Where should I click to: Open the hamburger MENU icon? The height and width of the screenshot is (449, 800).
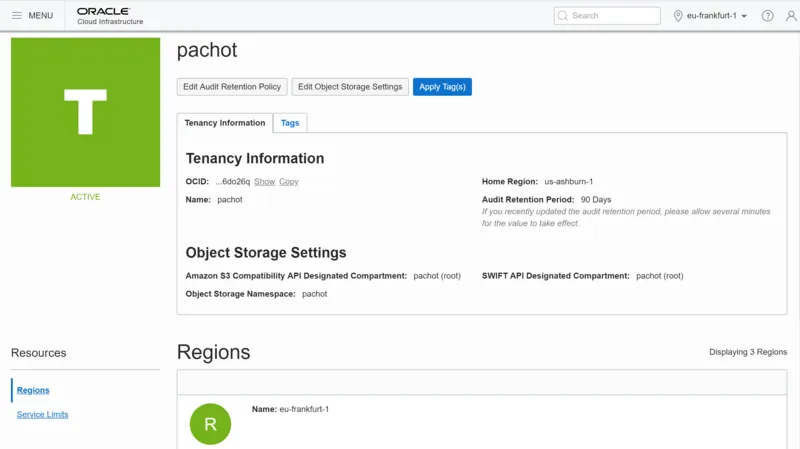17,15
